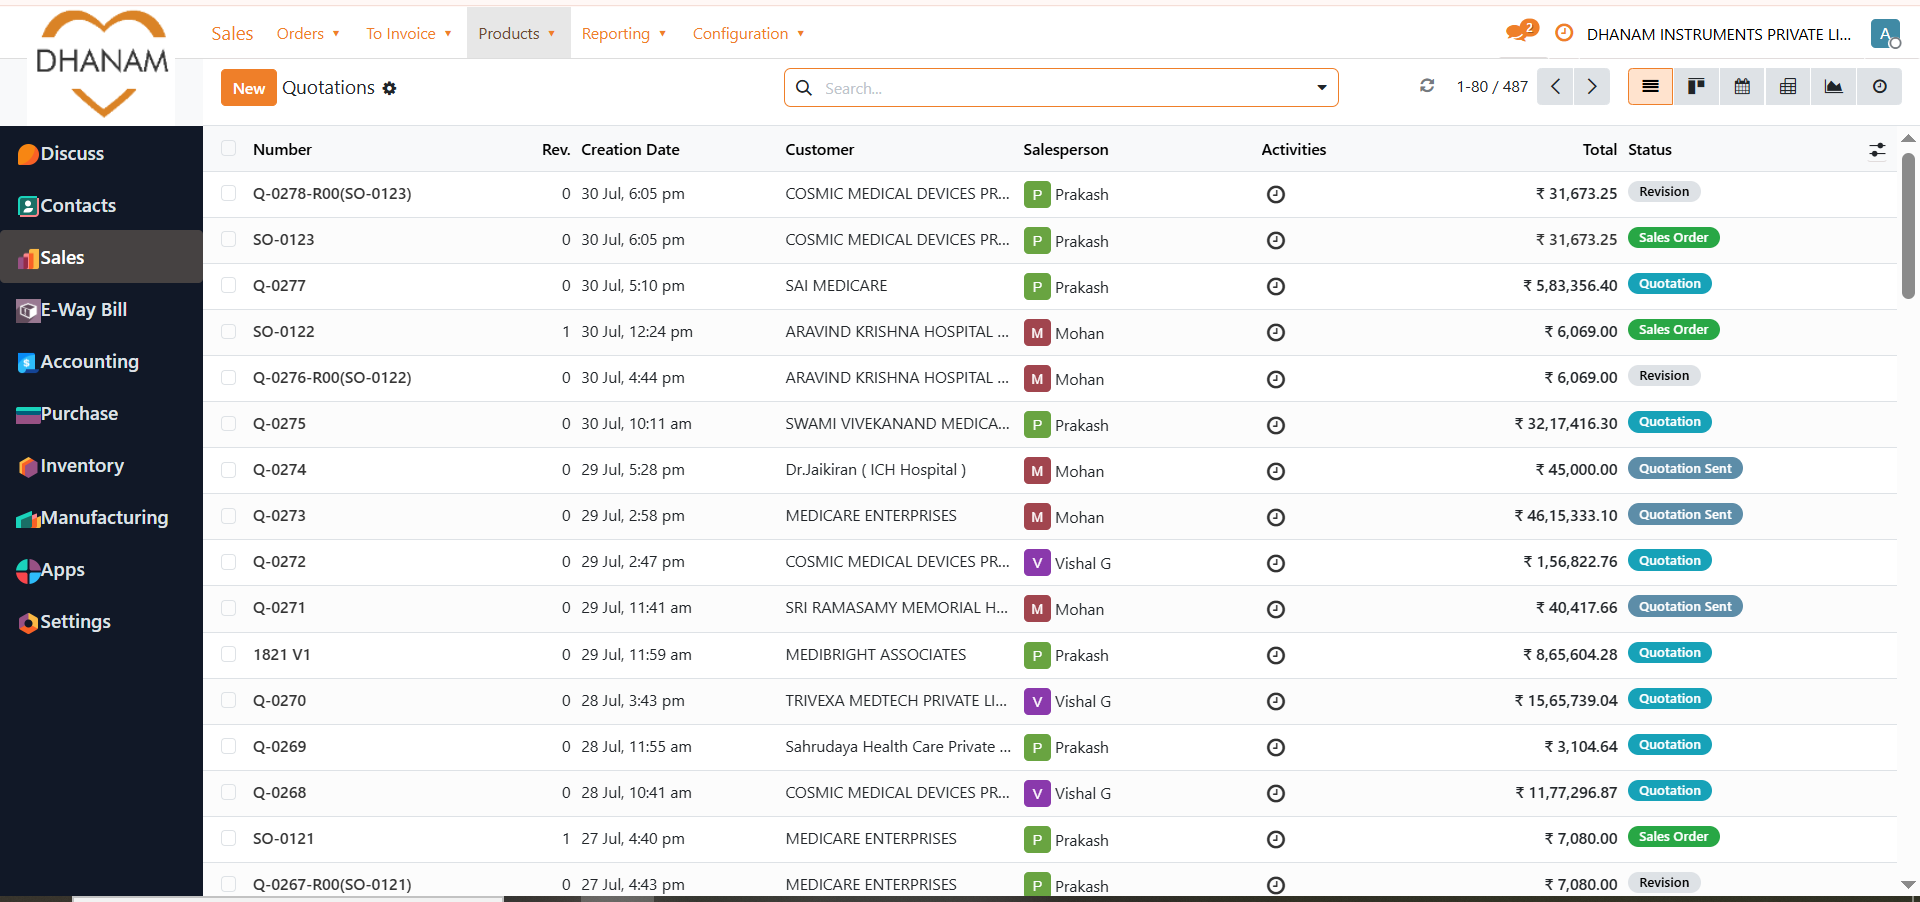Open sales order SO-0121 record
Image resolution: width=1920 pixels, height=902 pixels.
pos(284,838)
